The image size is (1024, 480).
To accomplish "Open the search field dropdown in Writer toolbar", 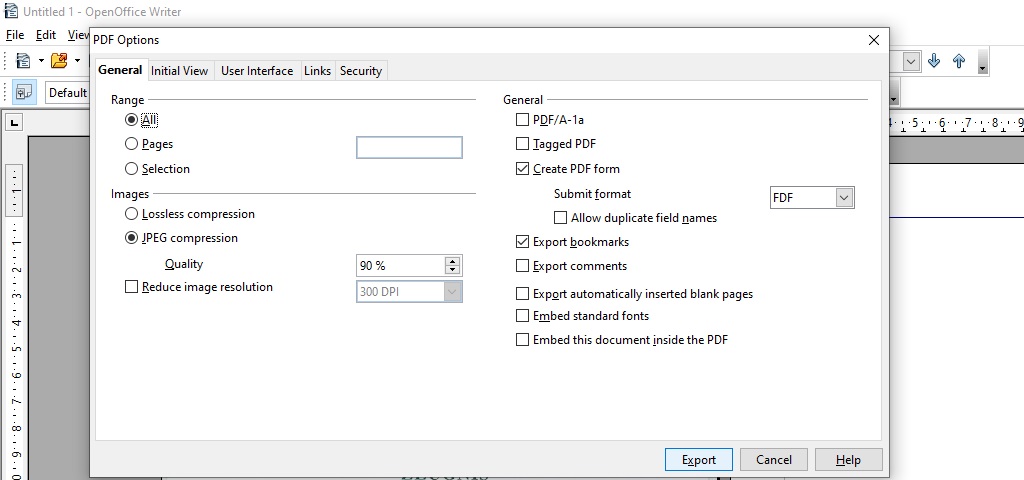I will pos(912,61).
